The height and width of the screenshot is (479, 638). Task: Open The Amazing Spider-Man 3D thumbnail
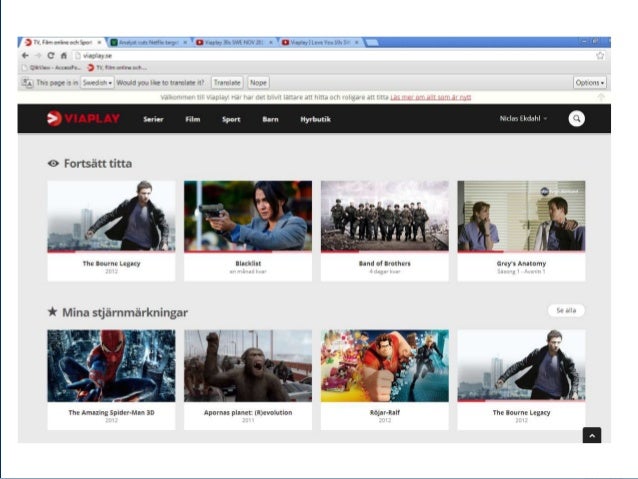click(111, 365)
